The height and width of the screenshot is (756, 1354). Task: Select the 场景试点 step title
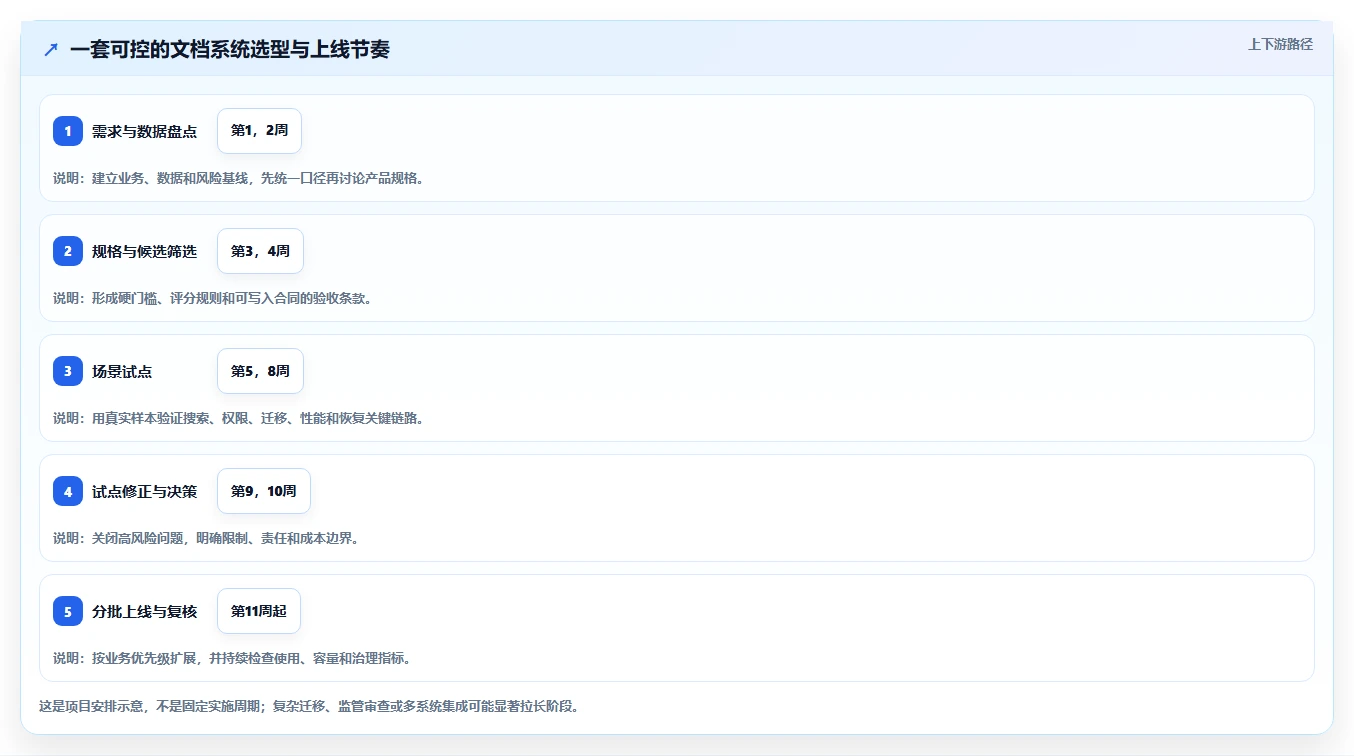[x=122, y=371]
